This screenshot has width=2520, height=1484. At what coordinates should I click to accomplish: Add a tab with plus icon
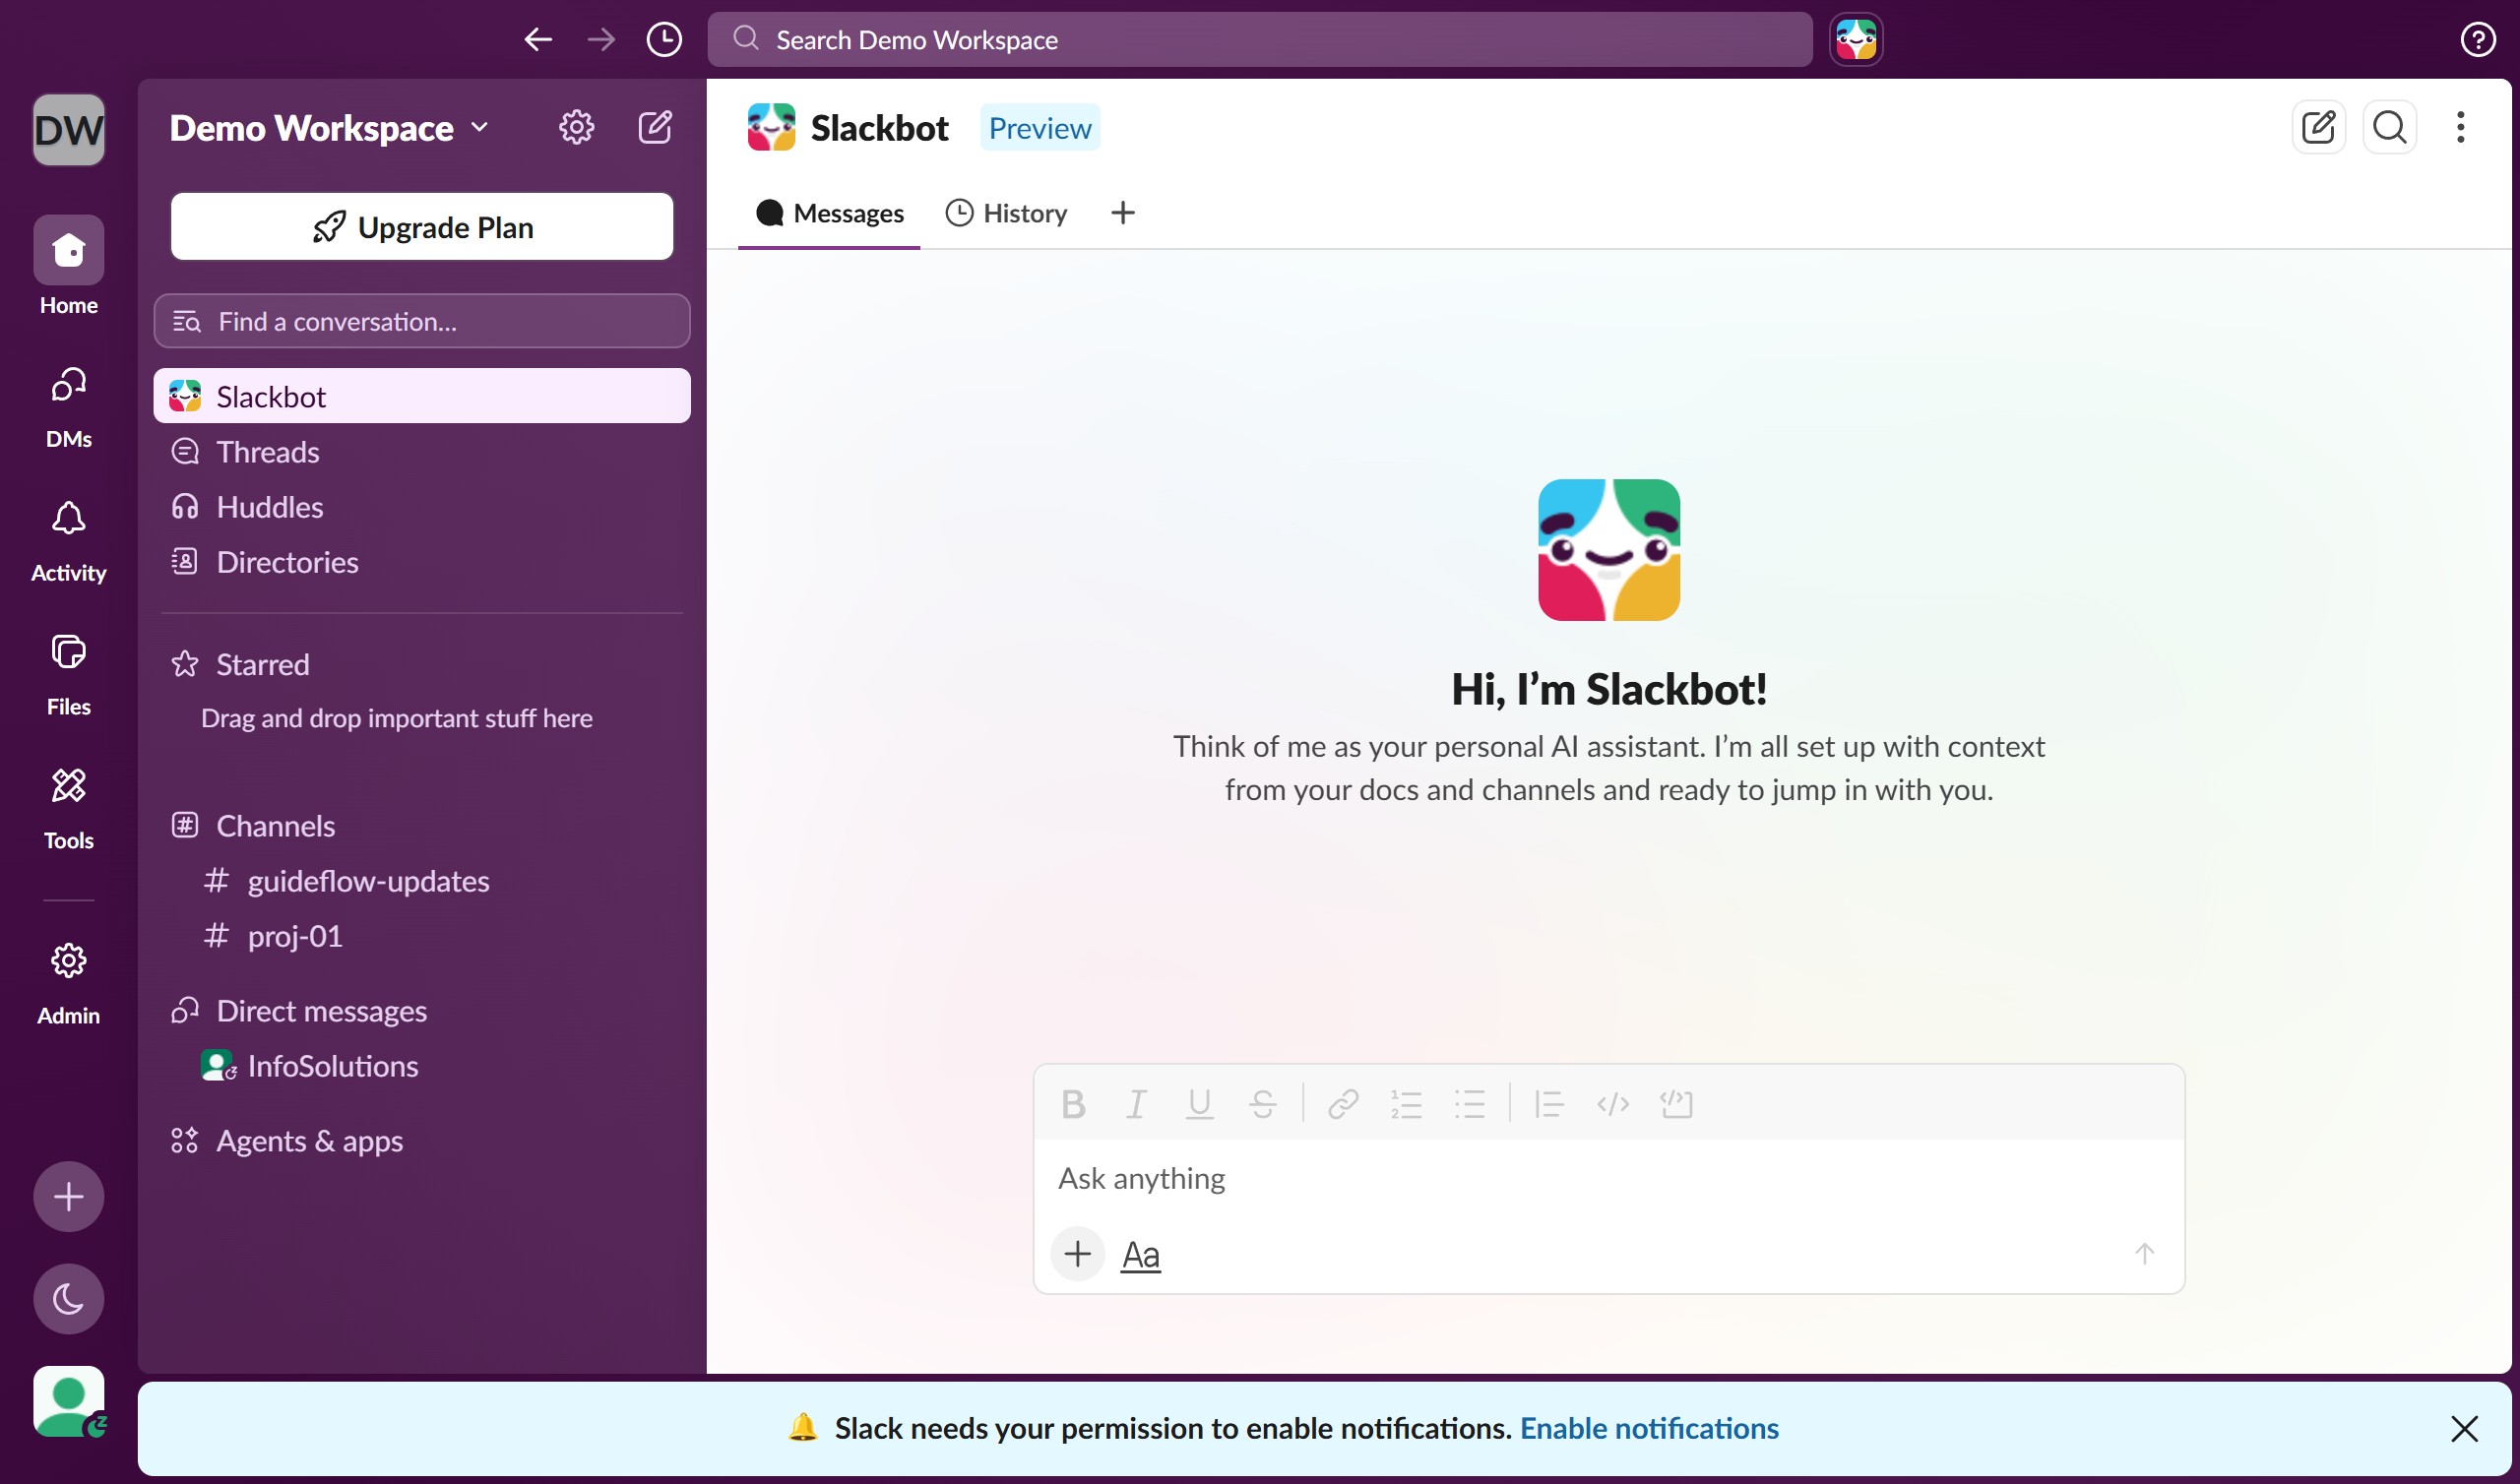pyautogui.click(x=1122, y=213)
